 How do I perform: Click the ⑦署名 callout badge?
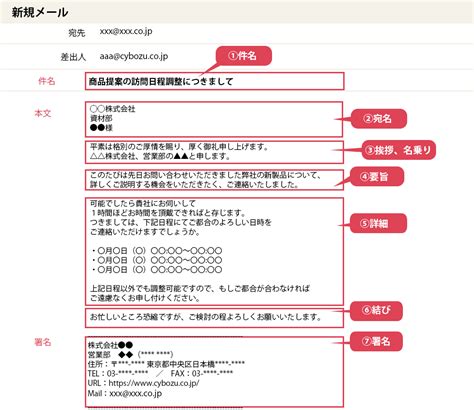(376, 341)
